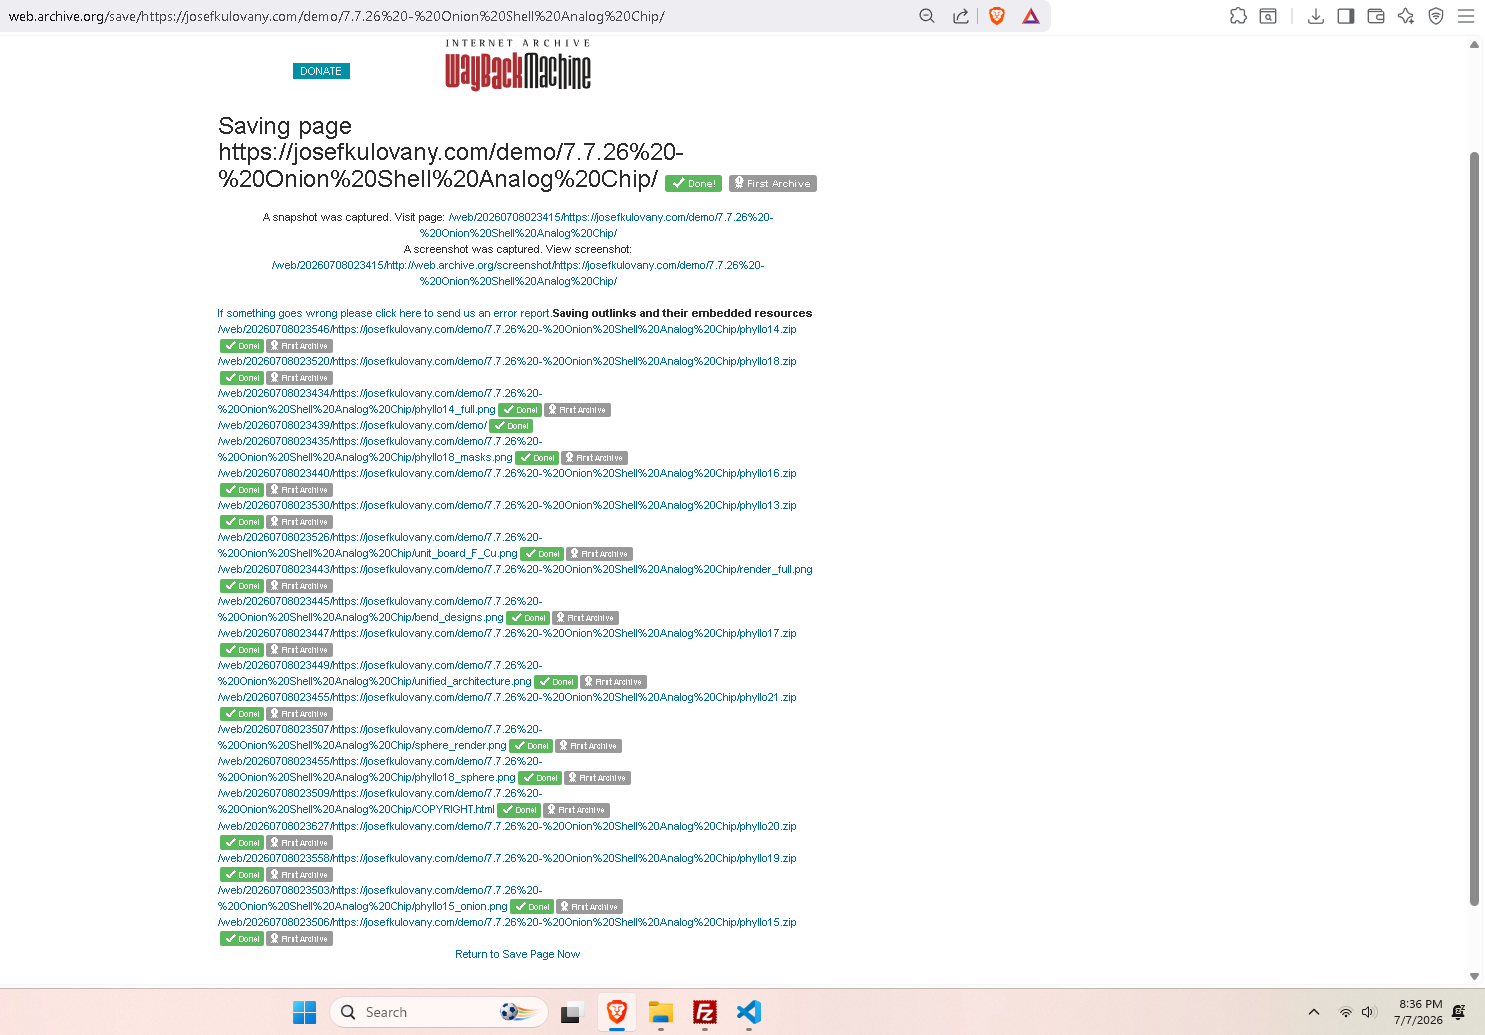Screen dimensions: 1485x1035
Task: Click the share page icon in the address bar
Action: pyautogui.click(x=961, y=16)
